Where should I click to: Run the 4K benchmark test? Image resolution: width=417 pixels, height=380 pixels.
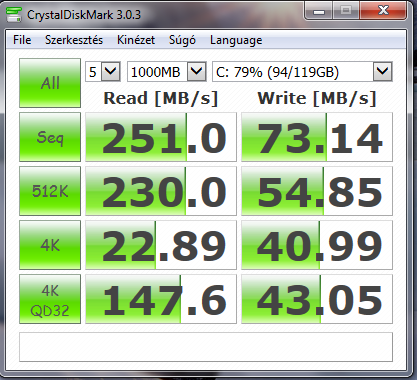50,245
